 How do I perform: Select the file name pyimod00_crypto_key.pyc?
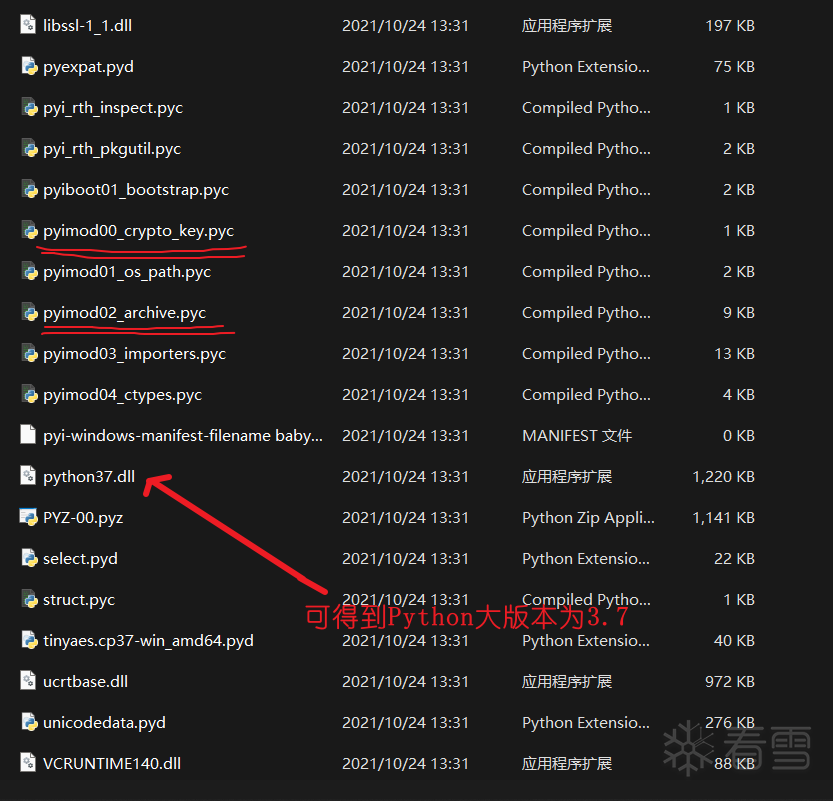pos(139,231)
